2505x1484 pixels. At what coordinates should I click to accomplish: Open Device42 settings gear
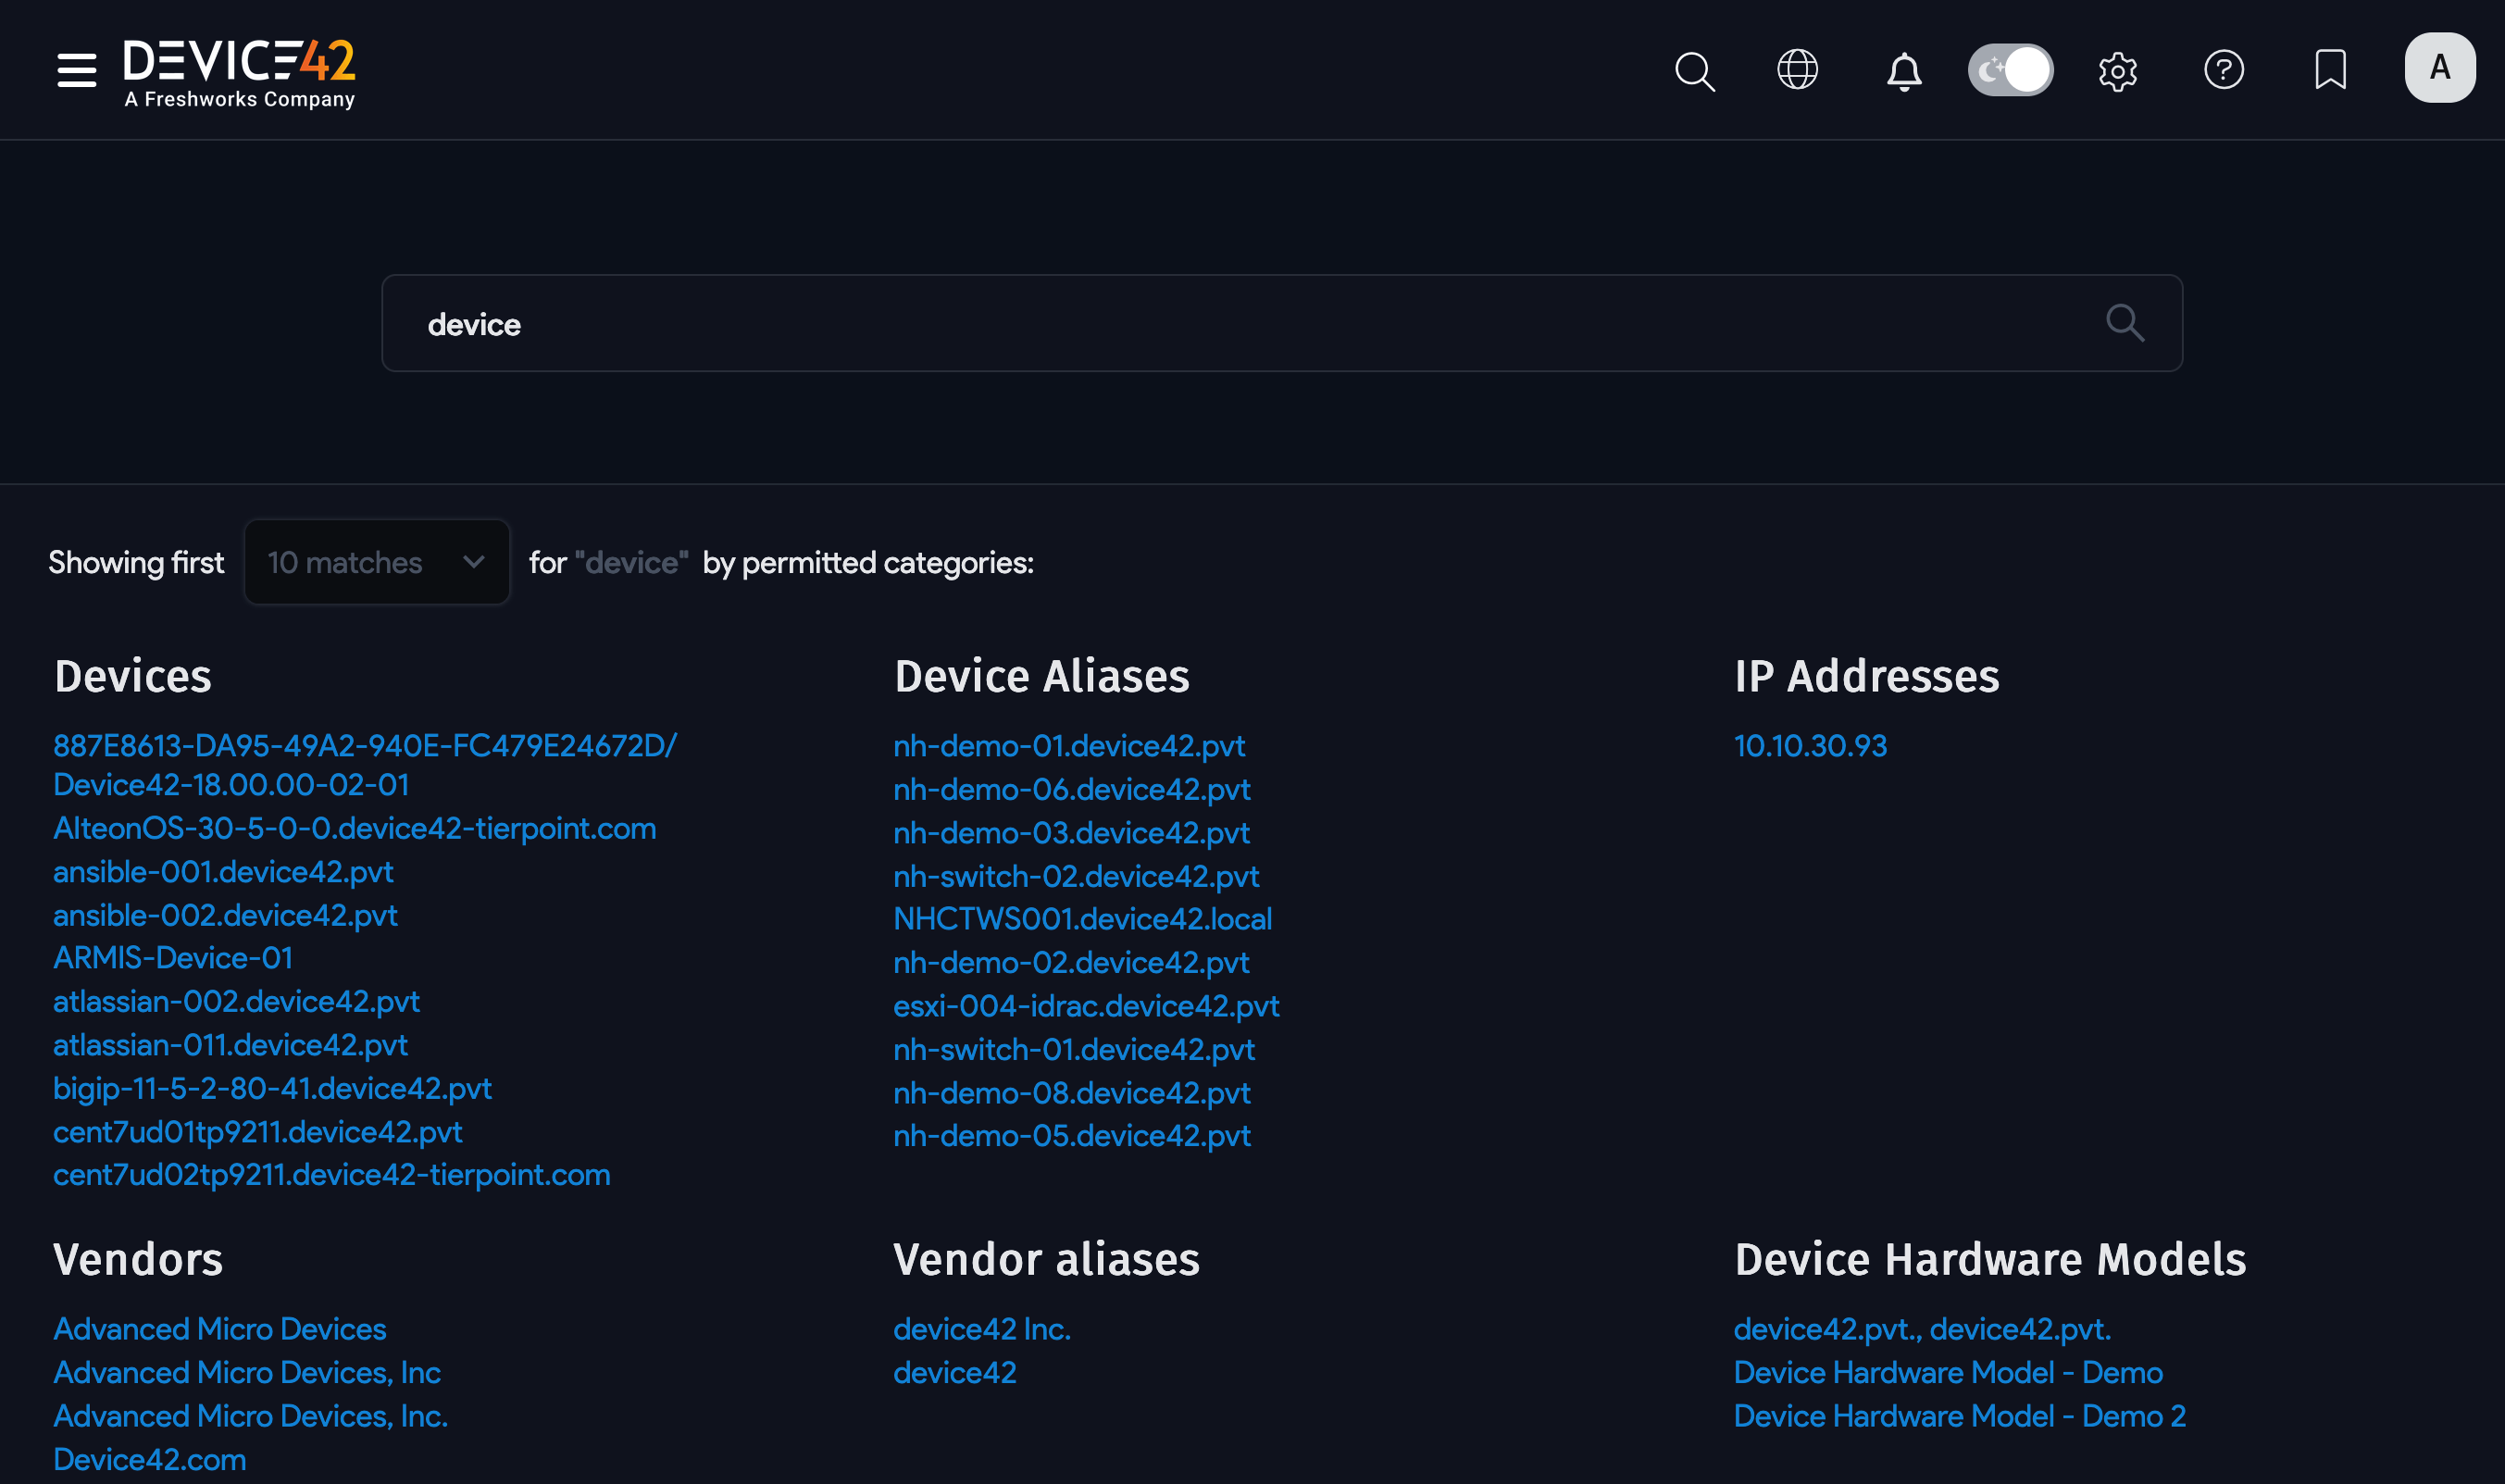(2119, 69)
